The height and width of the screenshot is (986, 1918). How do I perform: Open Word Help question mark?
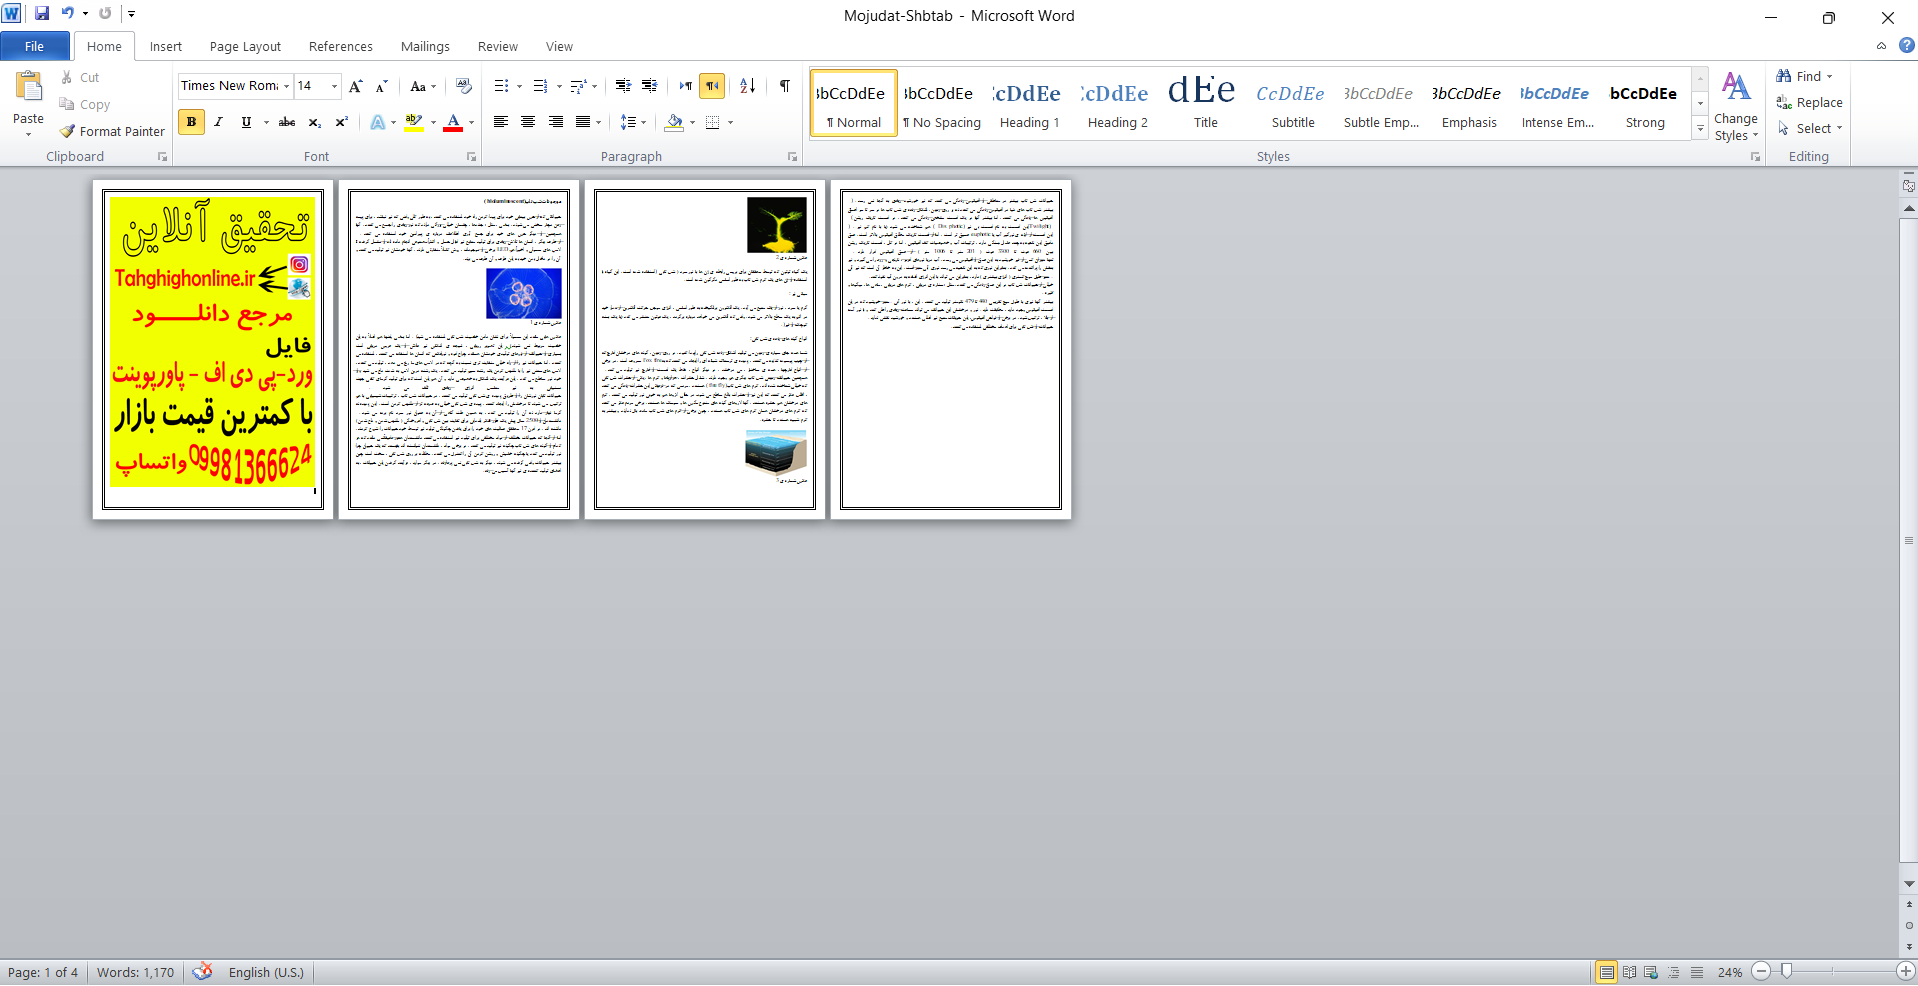click(x=1906, y=45)
